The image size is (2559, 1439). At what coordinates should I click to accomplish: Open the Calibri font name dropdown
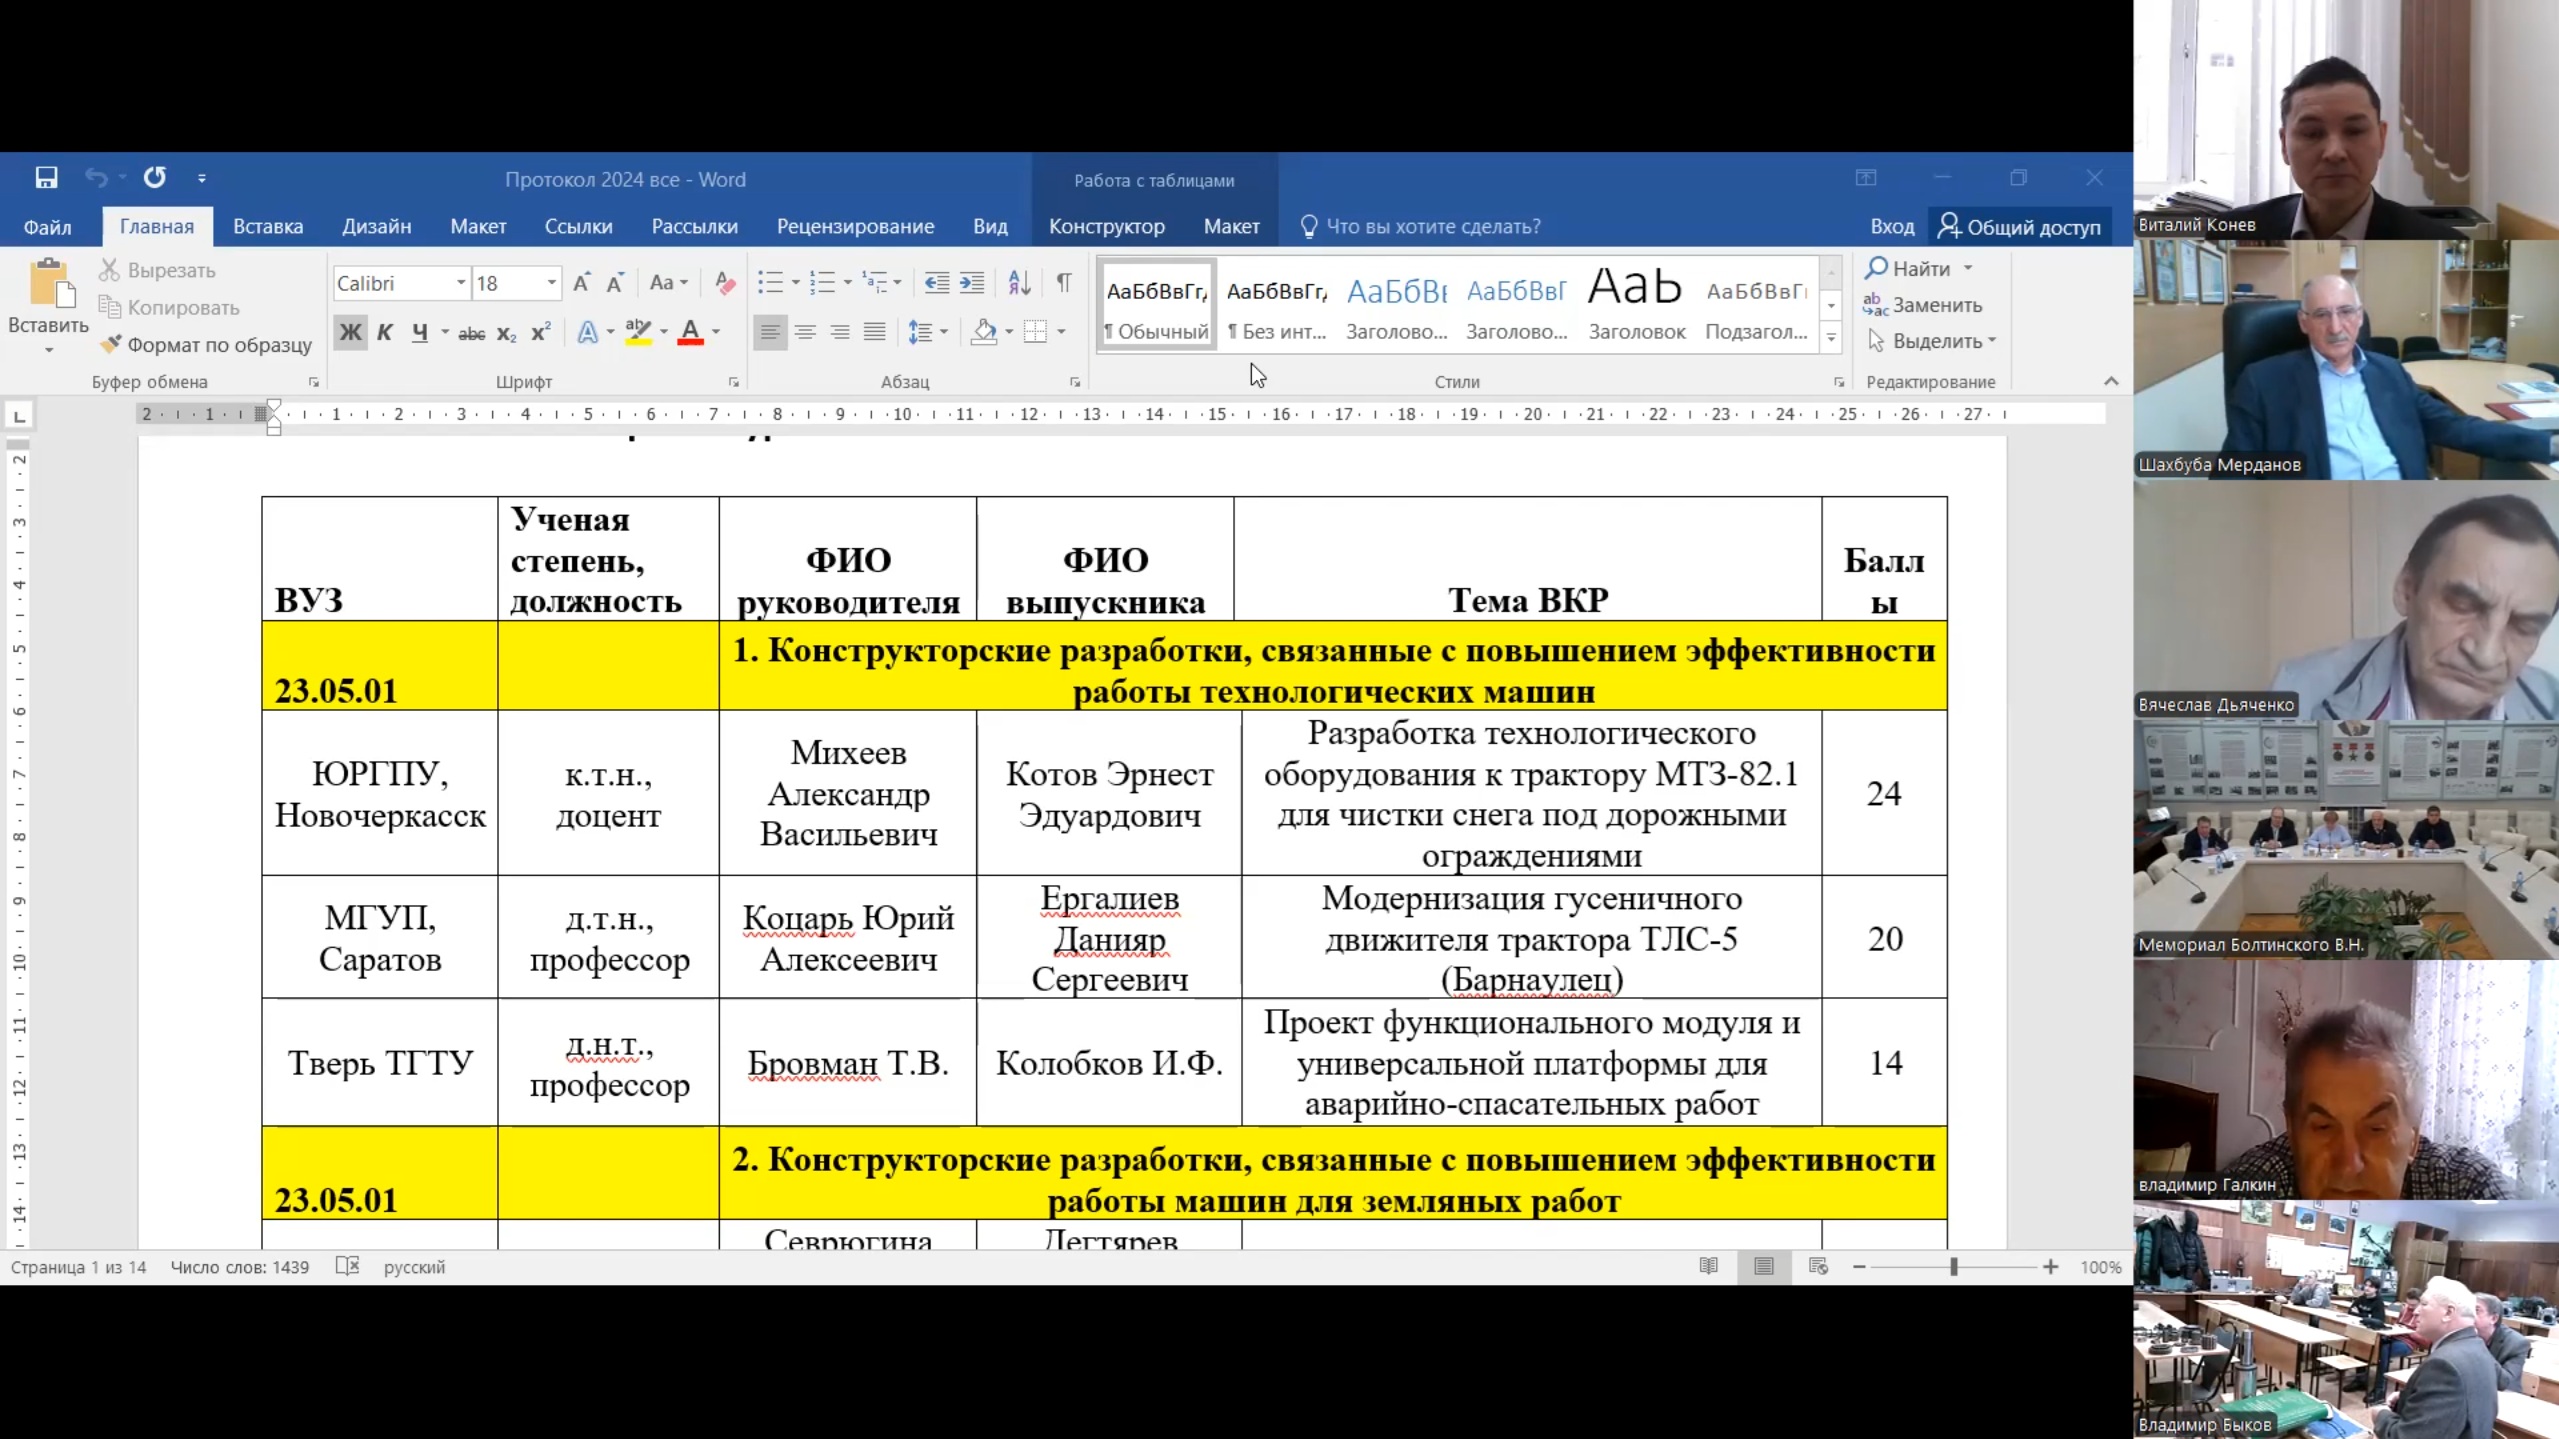461,283
